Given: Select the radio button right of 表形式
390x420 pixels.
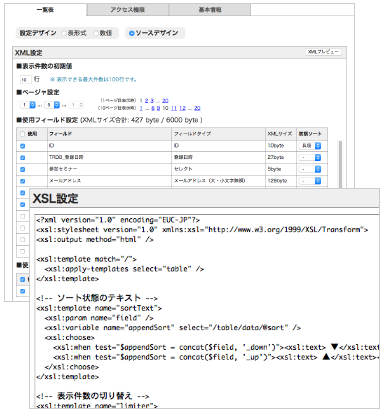Looking at the screenshot, I should (96, 33).
